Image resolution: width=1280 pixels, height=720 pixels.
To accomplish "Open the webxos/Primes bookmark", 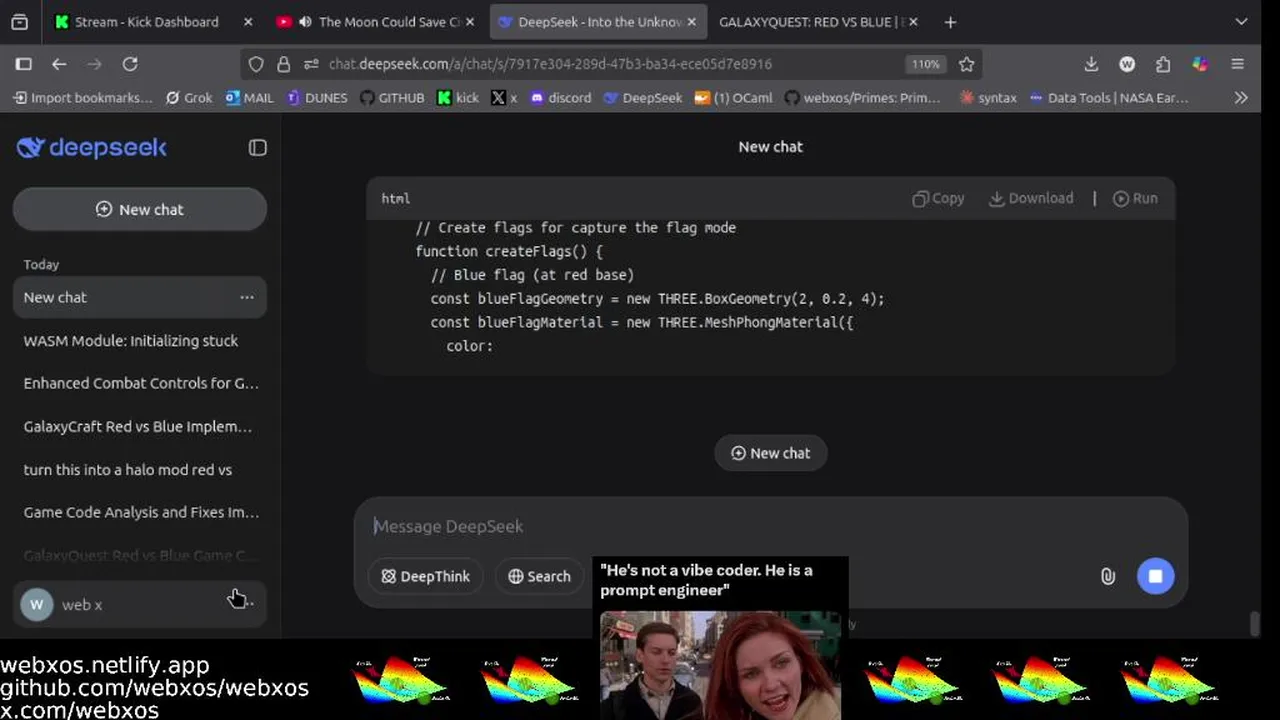I will [x=862, y=98].
